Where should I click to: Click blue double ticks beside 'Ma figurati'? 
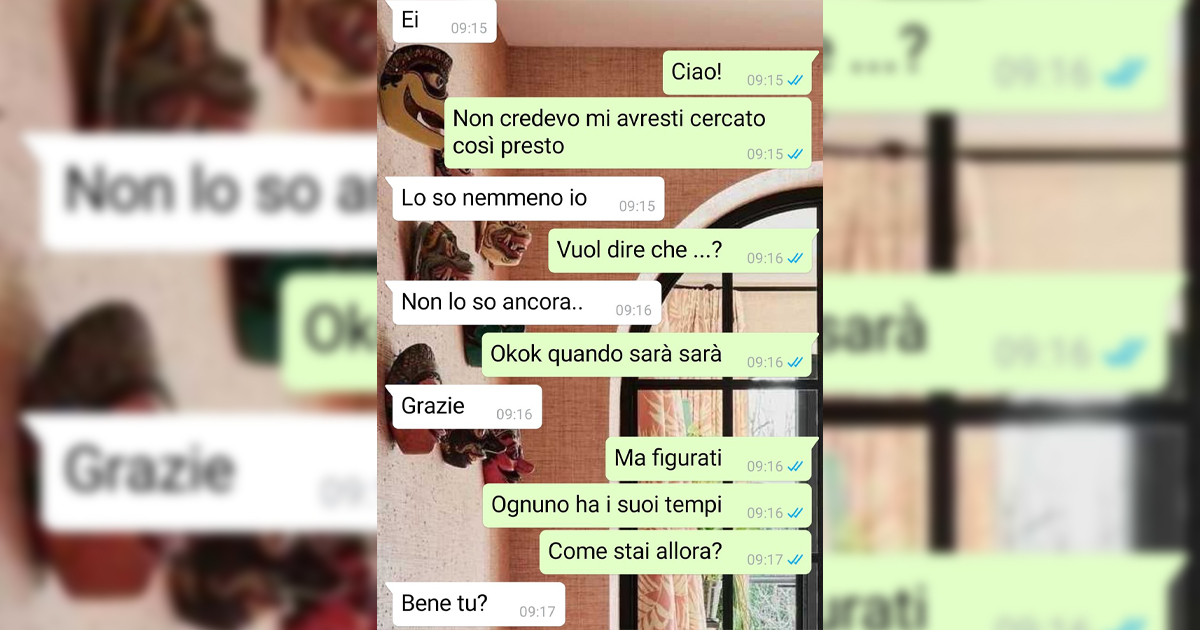coord(795,466)
